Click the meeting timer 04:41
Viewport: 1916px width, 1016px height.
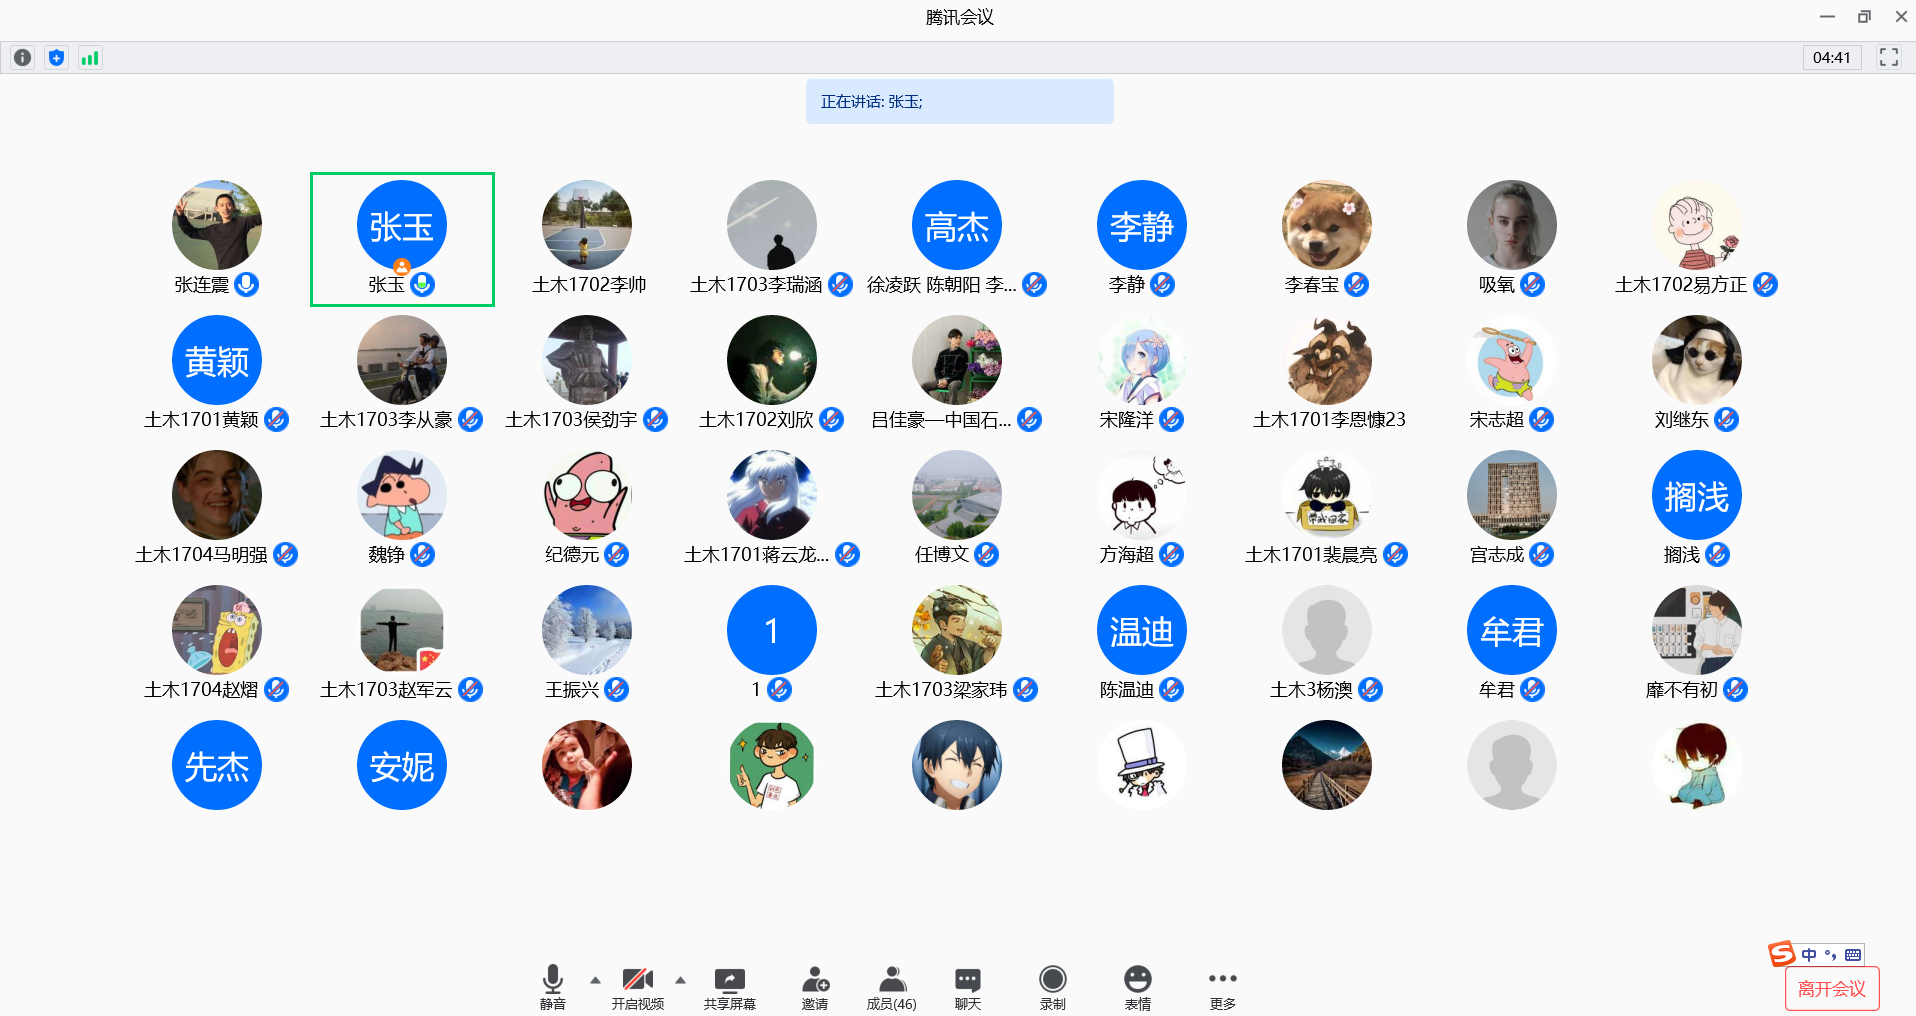pos(1831,58)
